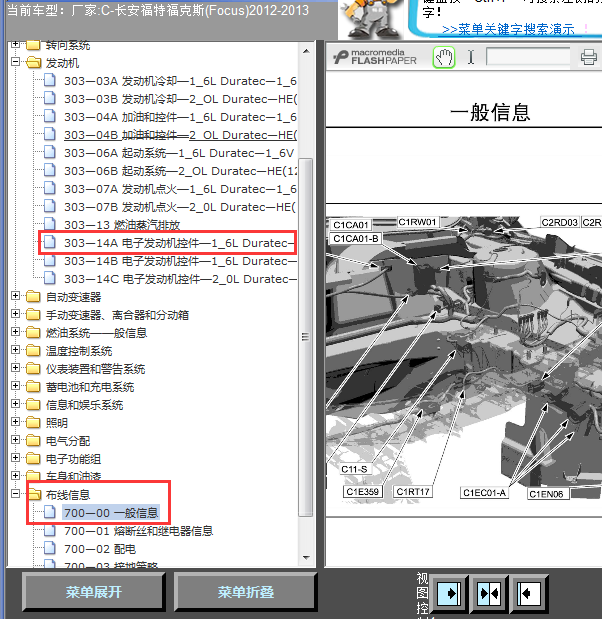Click the tree panel scrollbar thumb

coord(306,337)
